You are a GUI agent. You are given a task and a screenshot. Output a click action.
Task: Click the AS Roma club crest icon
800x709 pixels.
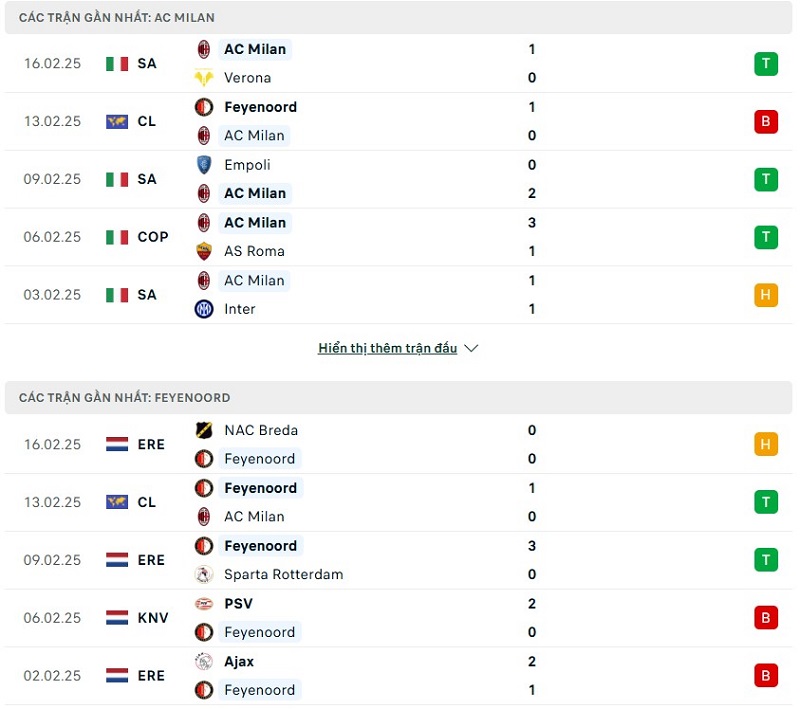(x=204, y=251)
